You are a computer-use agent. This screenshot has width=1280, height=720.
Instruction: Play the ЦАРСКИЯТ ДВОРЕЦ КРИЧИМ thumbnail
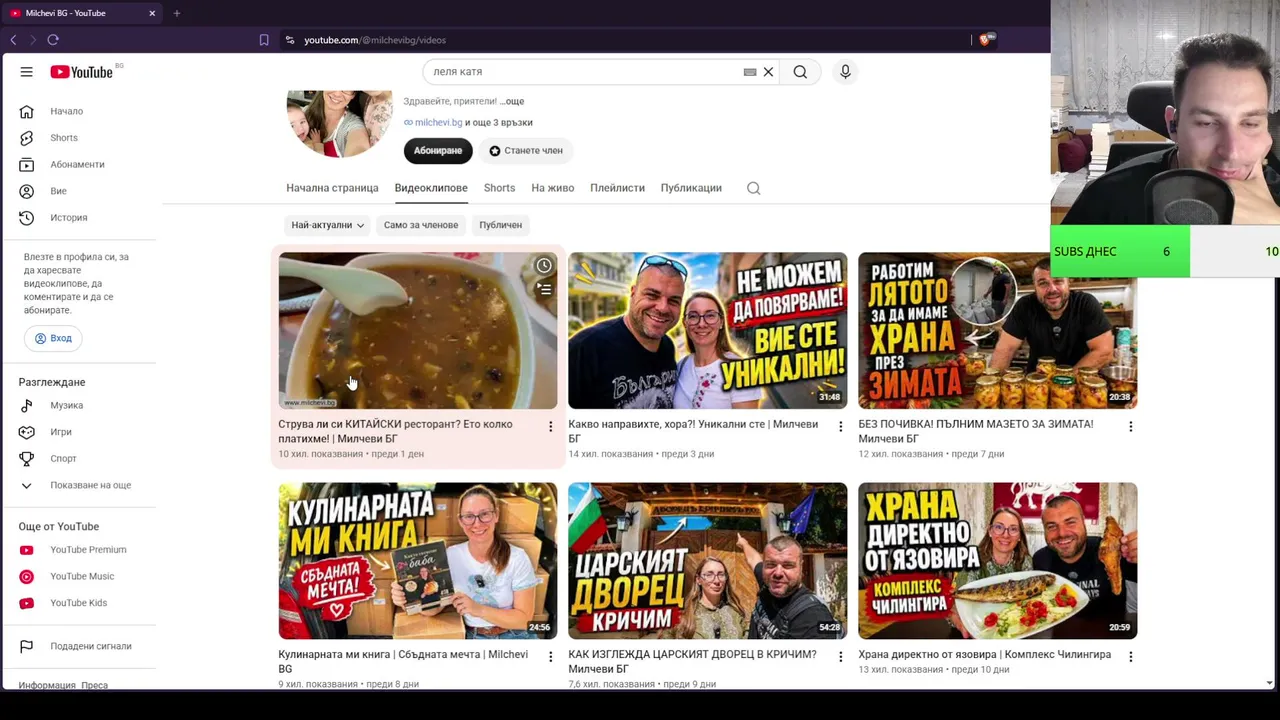707,561
